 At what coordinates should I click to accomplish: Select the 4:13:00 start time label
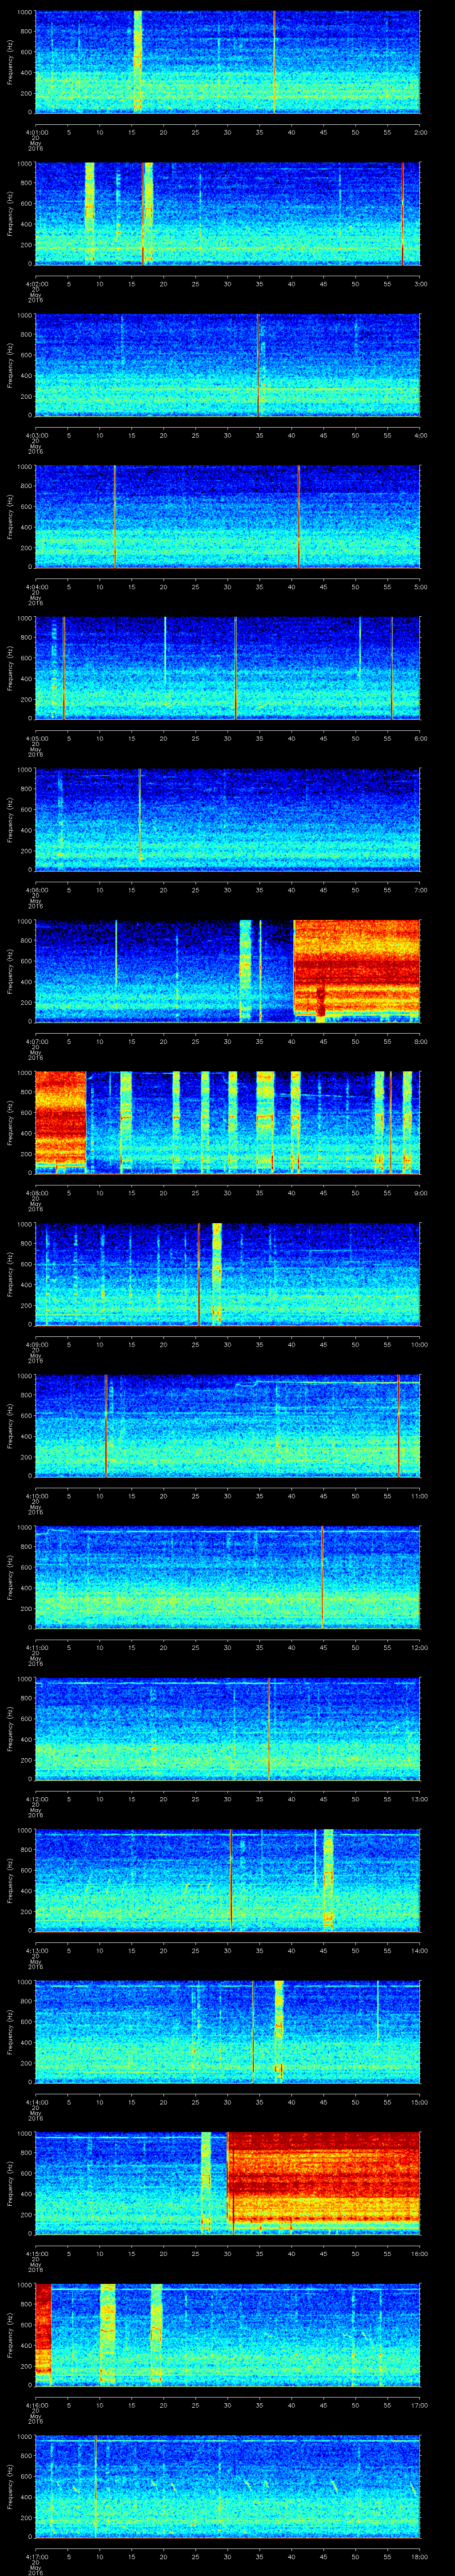coord(36,1950)
